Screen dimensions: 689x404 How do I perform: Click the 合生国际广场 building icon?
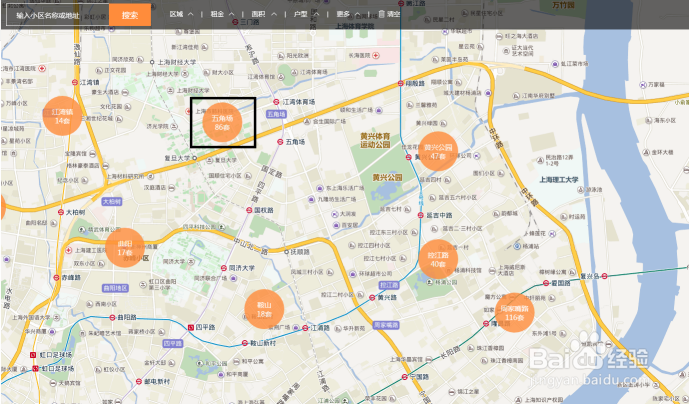coord(309,121)
